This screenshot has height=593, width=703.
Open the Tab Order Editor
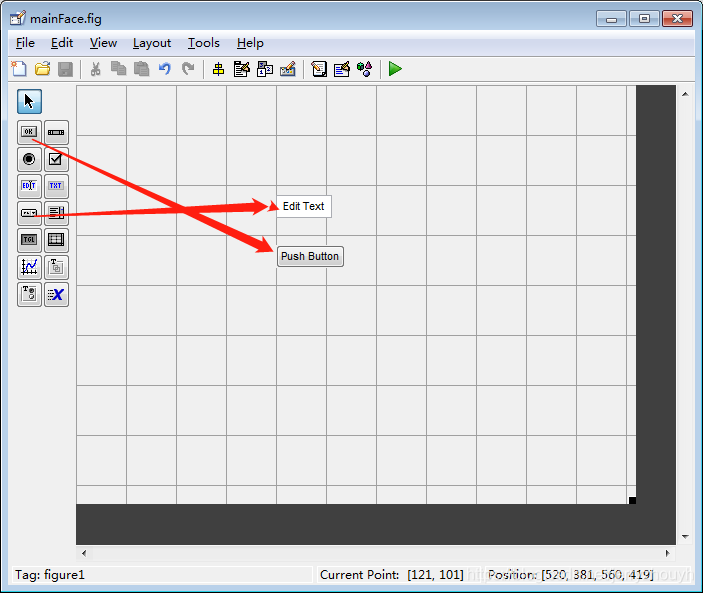pyautogui.click(x=265, y=69)
